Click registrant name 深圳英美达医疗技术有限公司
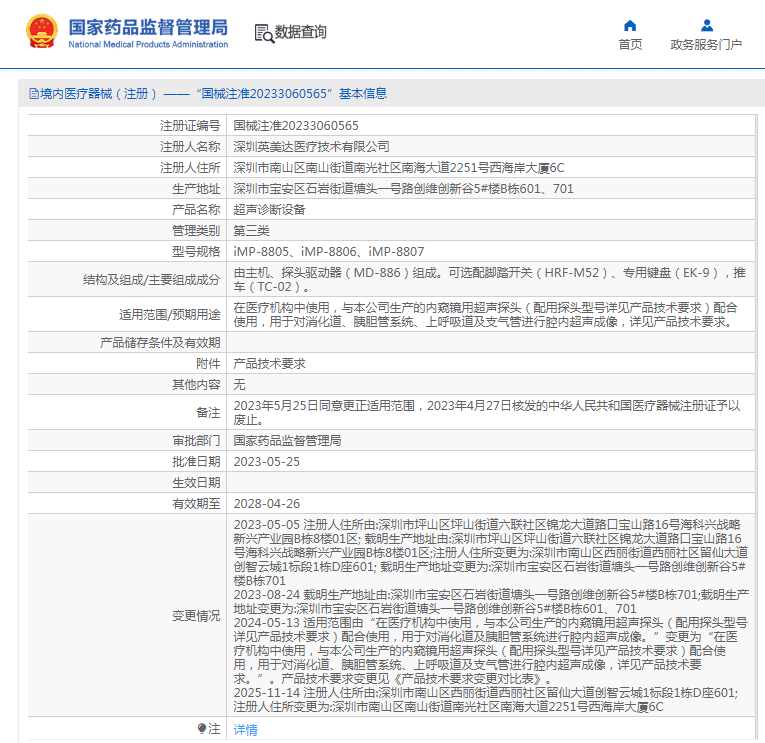This screenshot has height=743, width=765. (x=311, y=147)
